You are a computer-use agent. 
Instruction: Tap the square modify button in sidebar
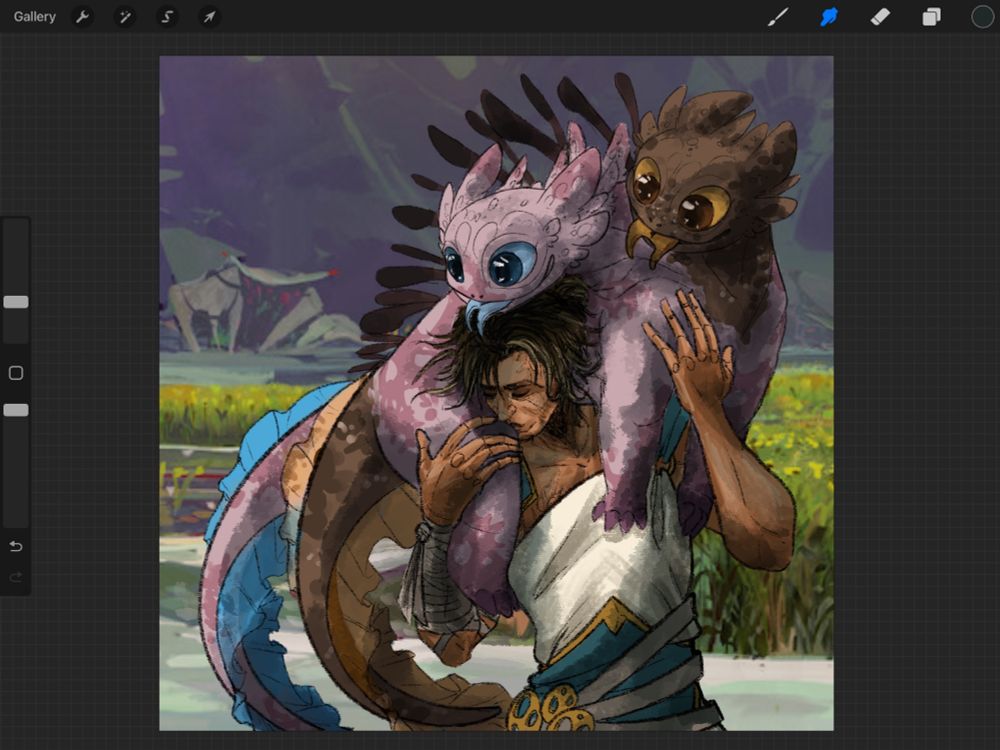pos(16,373)
